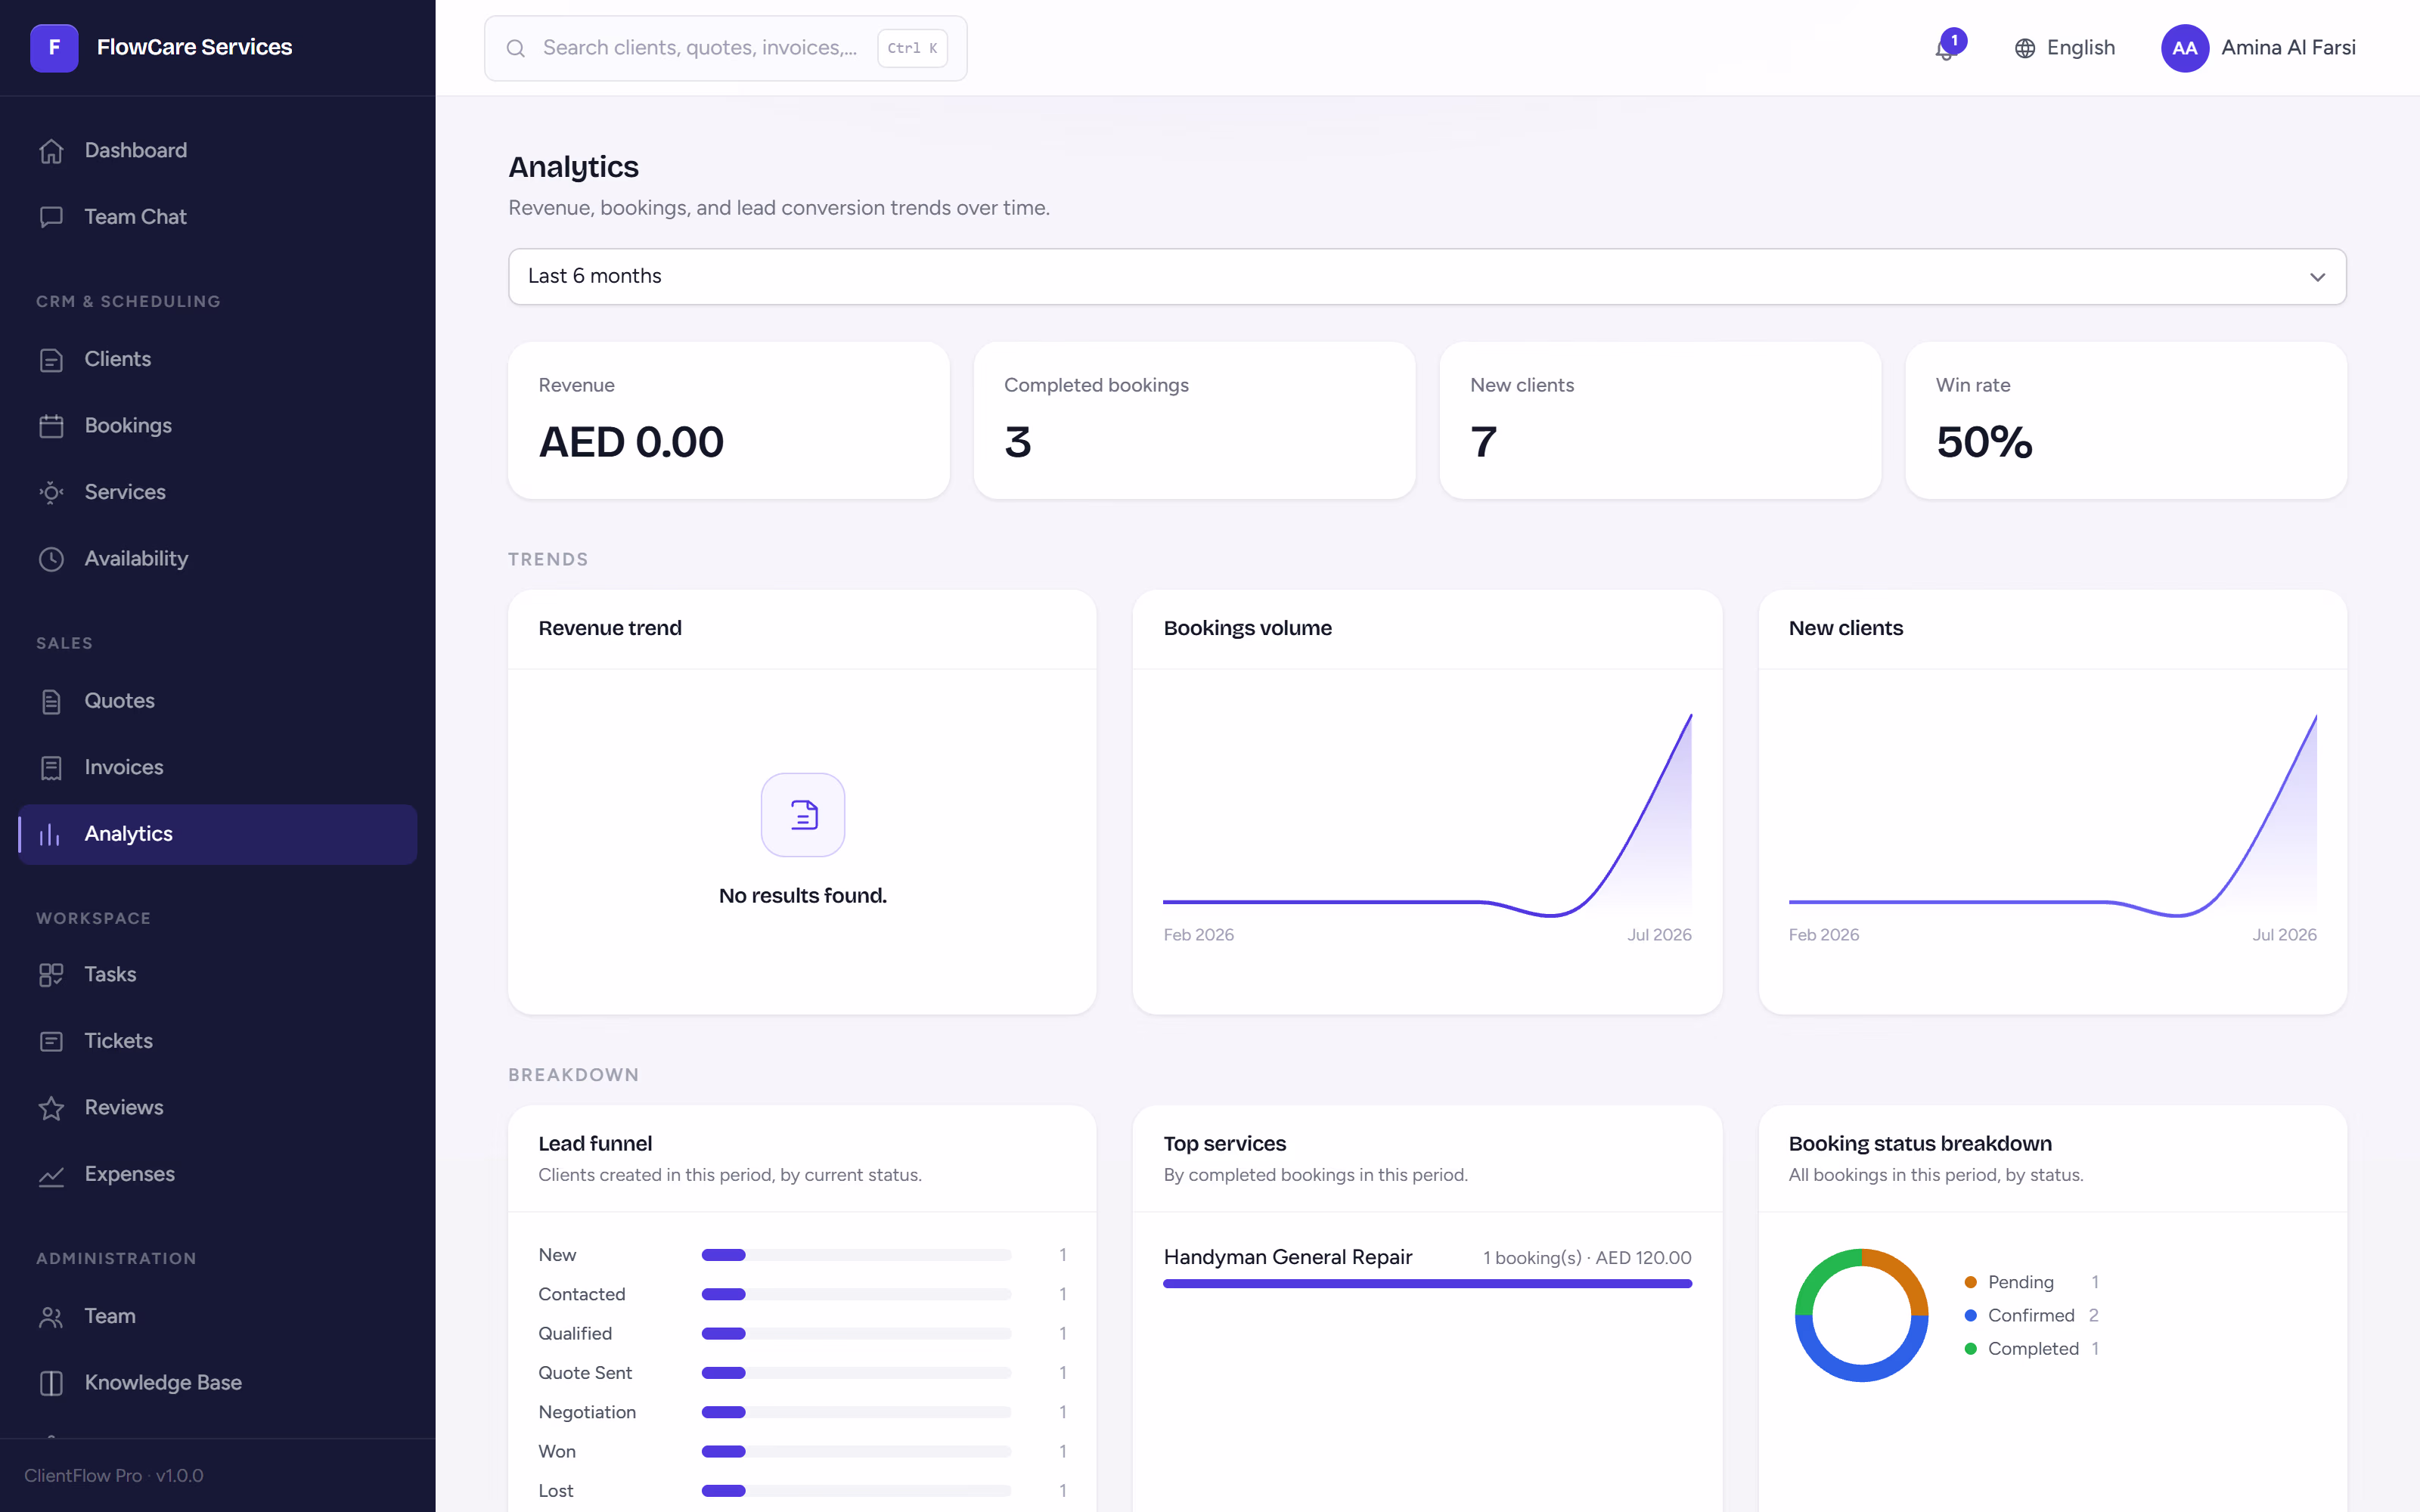This screenshot has width=2420, height=1512.
Task: Expand the Last 6 months period dropdown
Action: click(x=1427, y=276)
